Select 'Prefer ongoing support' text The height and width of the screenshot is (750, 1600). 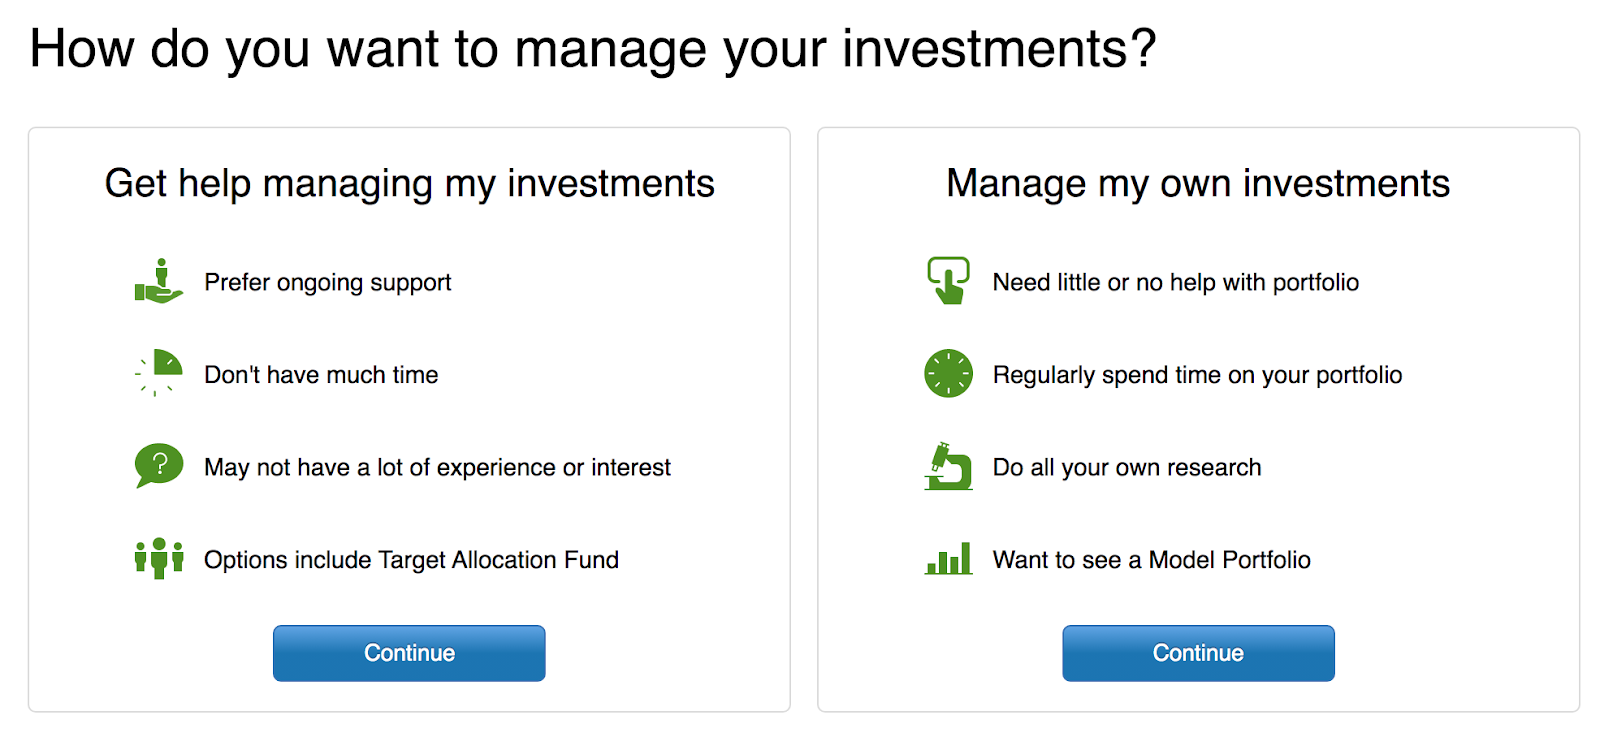(328, 283)
